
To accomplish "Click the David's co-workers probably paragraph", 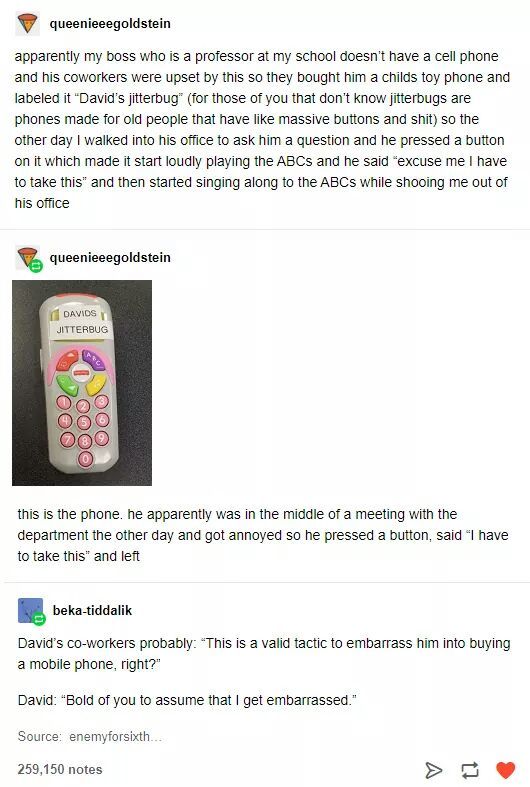I will 264,653.
